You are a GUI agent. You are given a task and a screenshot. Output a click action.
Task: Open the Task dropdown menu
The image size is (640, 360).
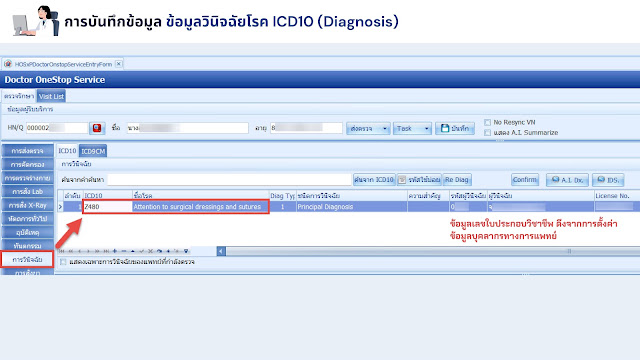412,128
